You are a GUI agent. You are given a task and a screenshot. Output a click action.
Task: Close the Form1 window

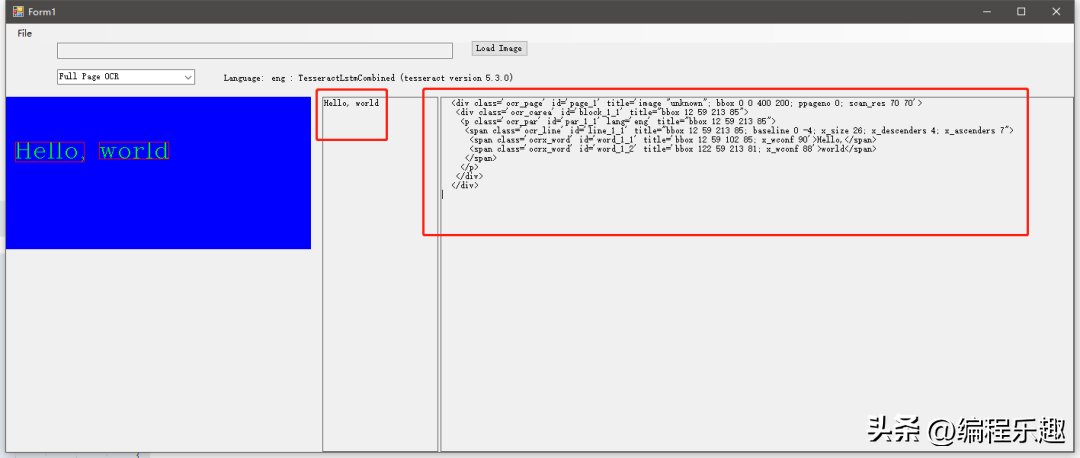point(1056,11)
